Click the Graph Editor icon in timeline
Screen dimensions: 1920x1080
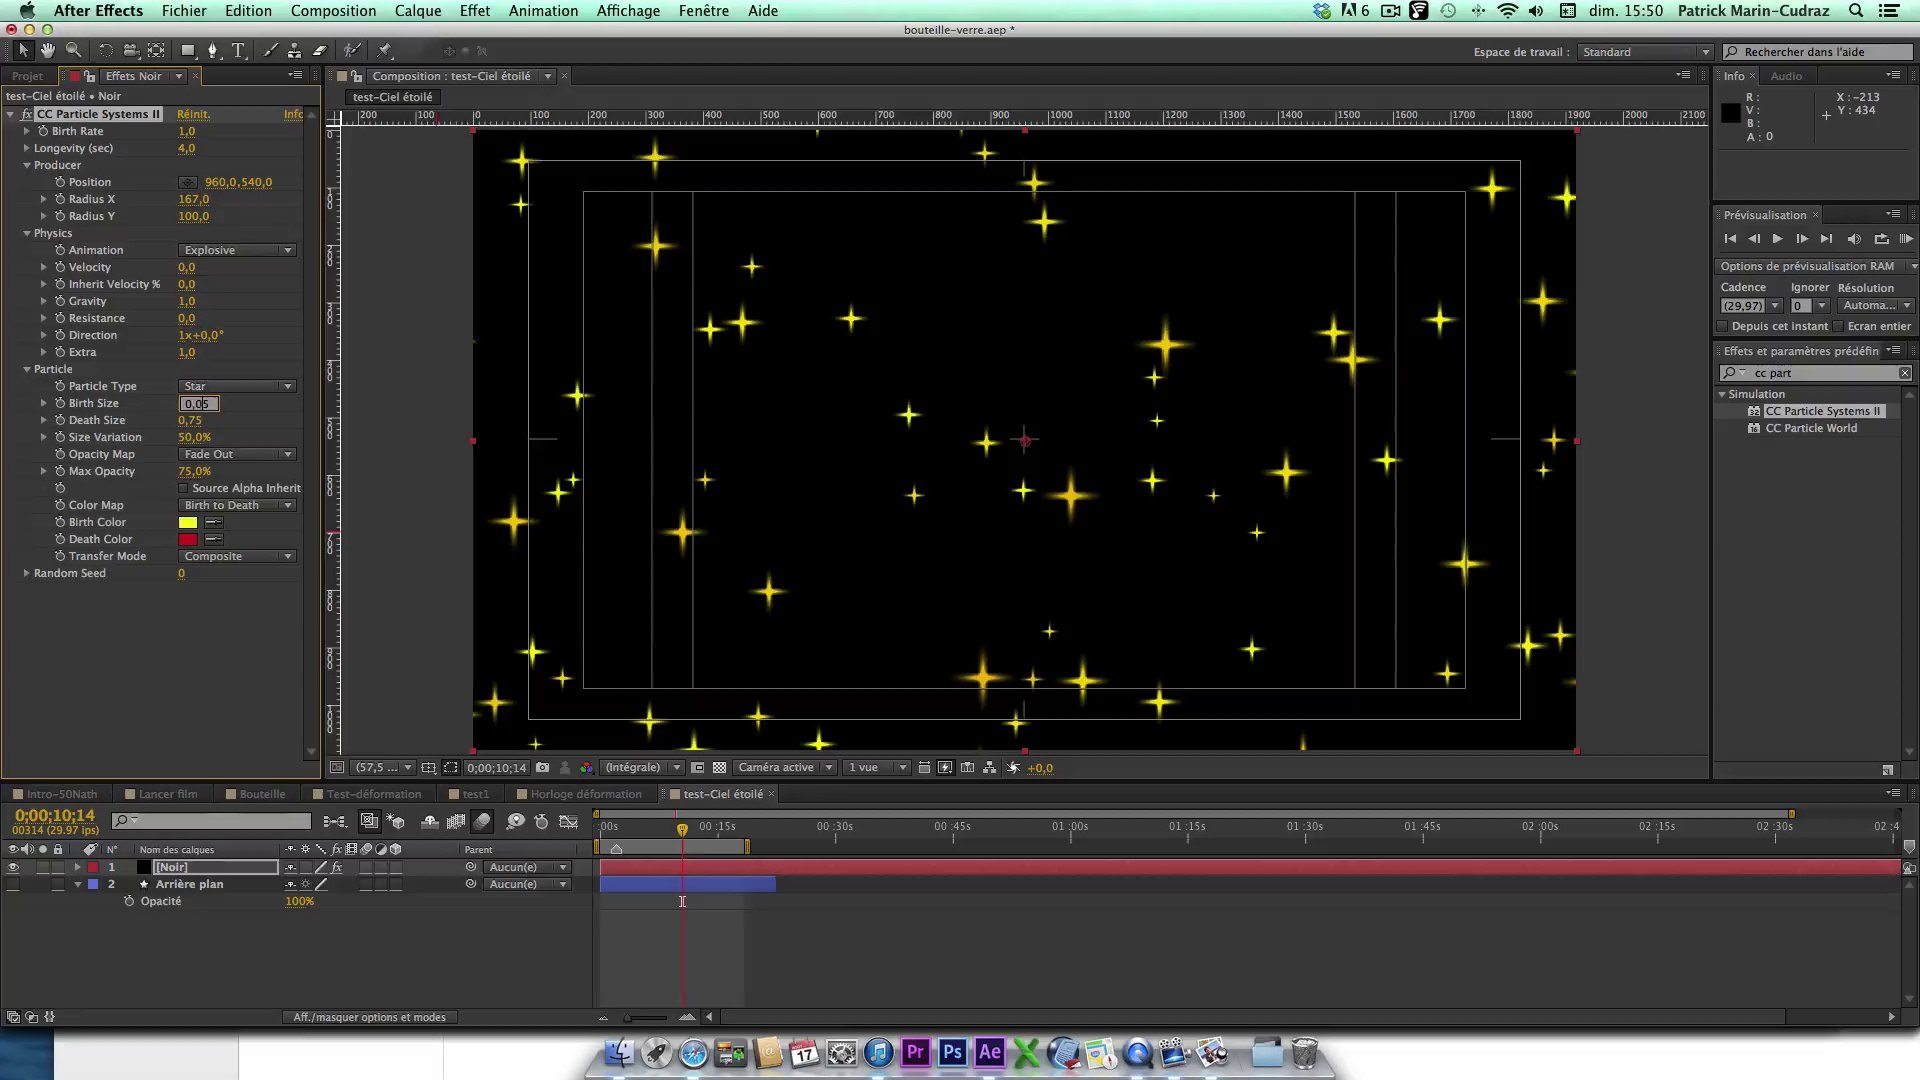pyautogui.click(x=570, y=822)
